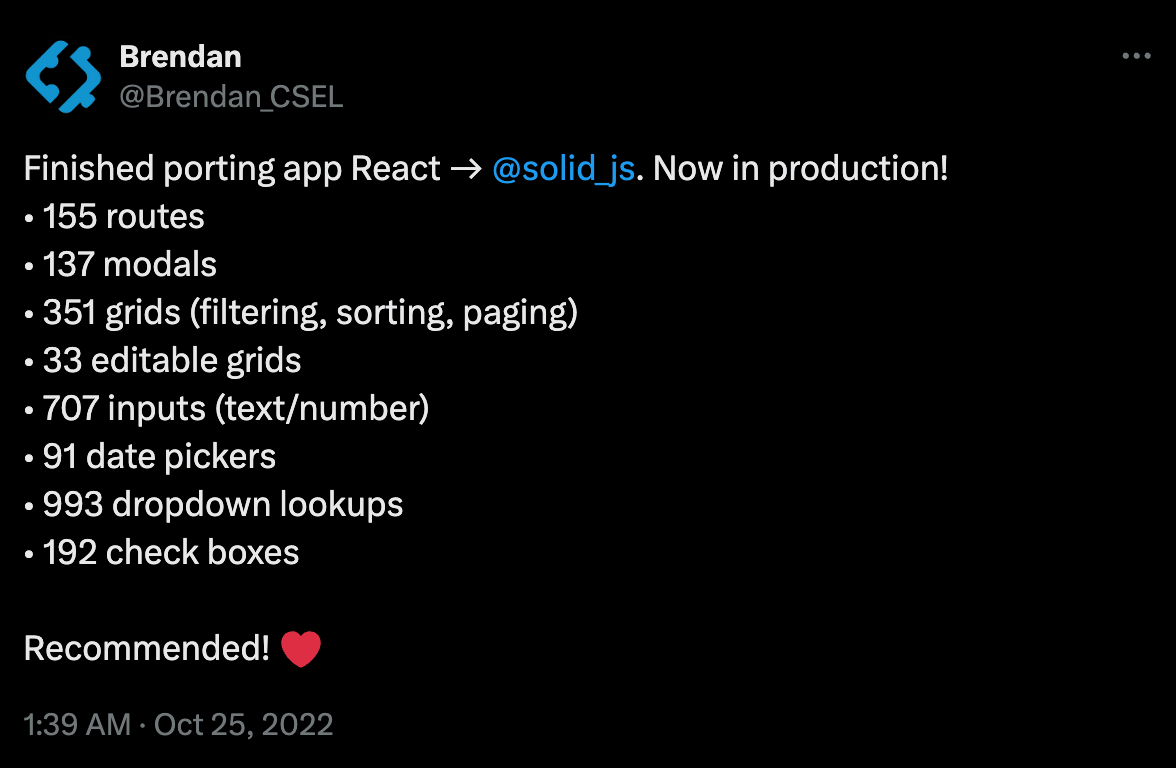The height and width of the screenshot is (768, 1176).
Task: Click the red heart emoji
Action: 301,650
